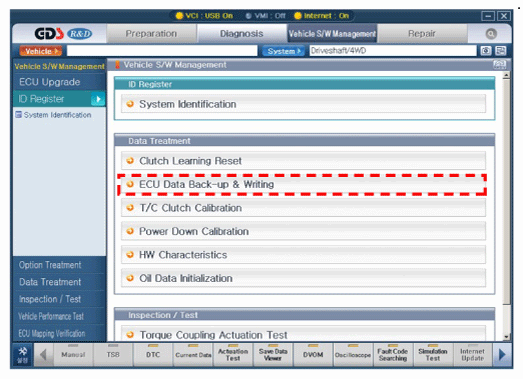Select Vehicle S/W Management tab
523x379 pixels.
pos(332,34)
